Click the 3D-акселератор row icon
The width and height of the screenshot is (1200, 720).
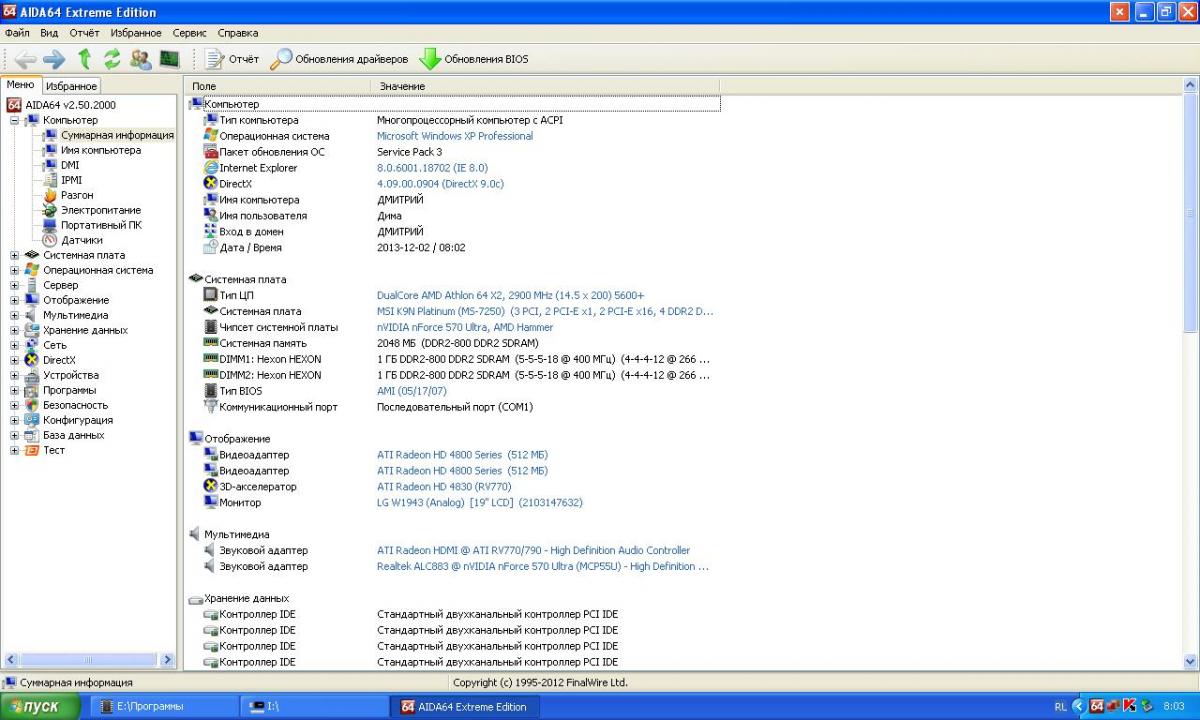(210, 487)
